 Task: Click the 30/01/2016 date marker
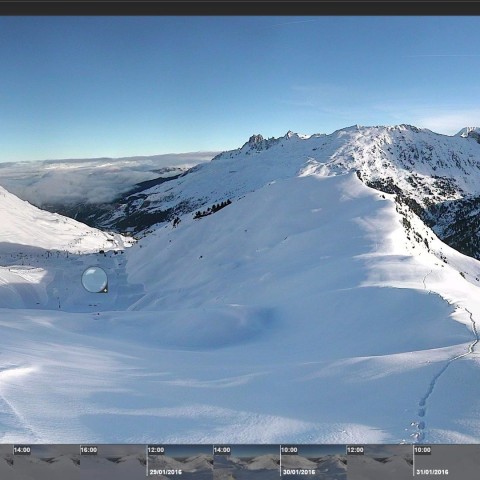(299, 472)
